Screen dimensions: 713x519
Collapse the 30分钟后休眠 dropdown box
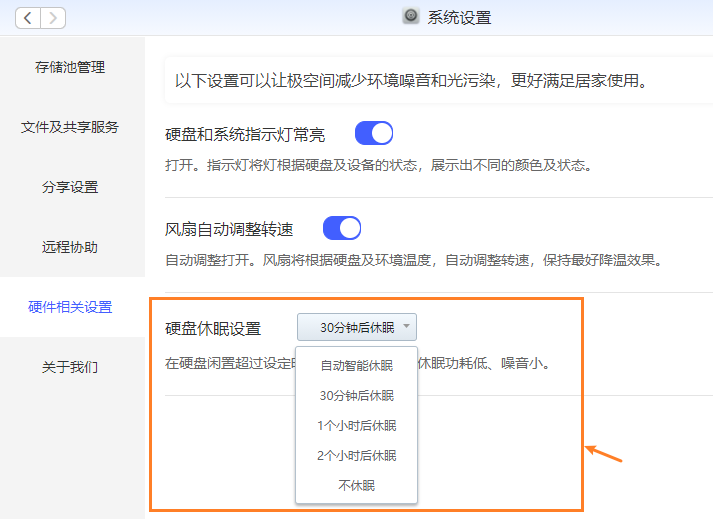click(x=357, y=327)
